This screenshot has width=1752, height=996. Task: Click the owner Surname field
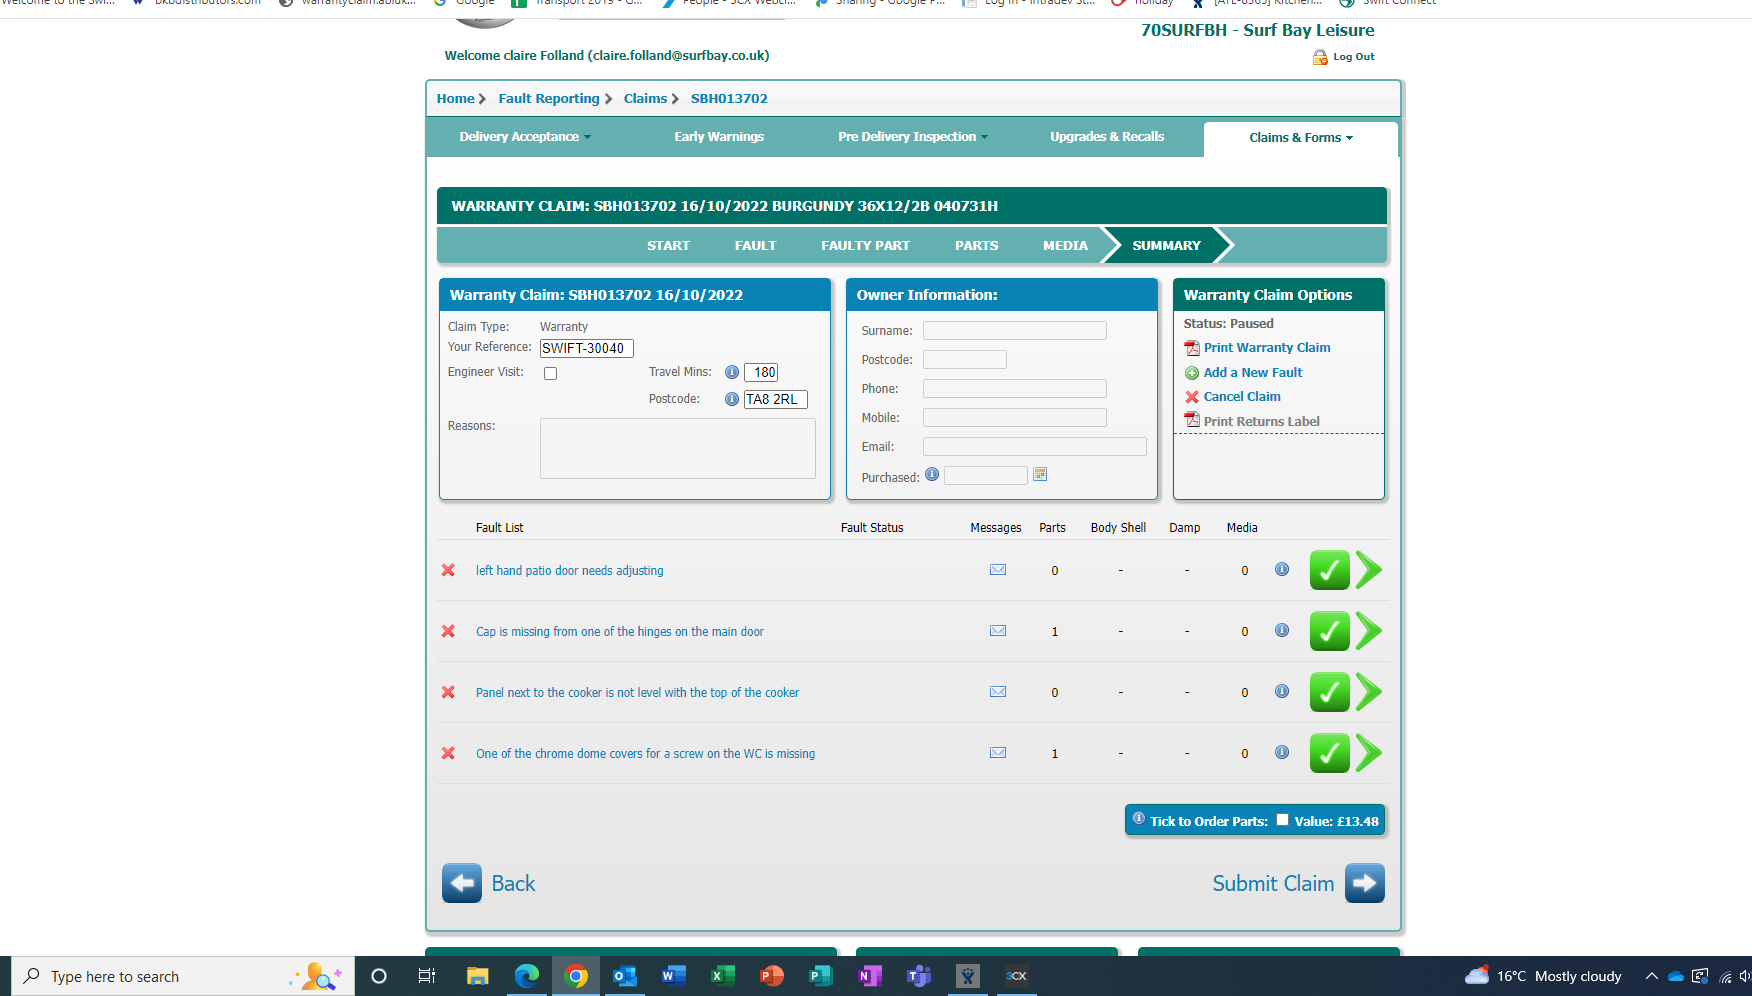pos(1015,330)
